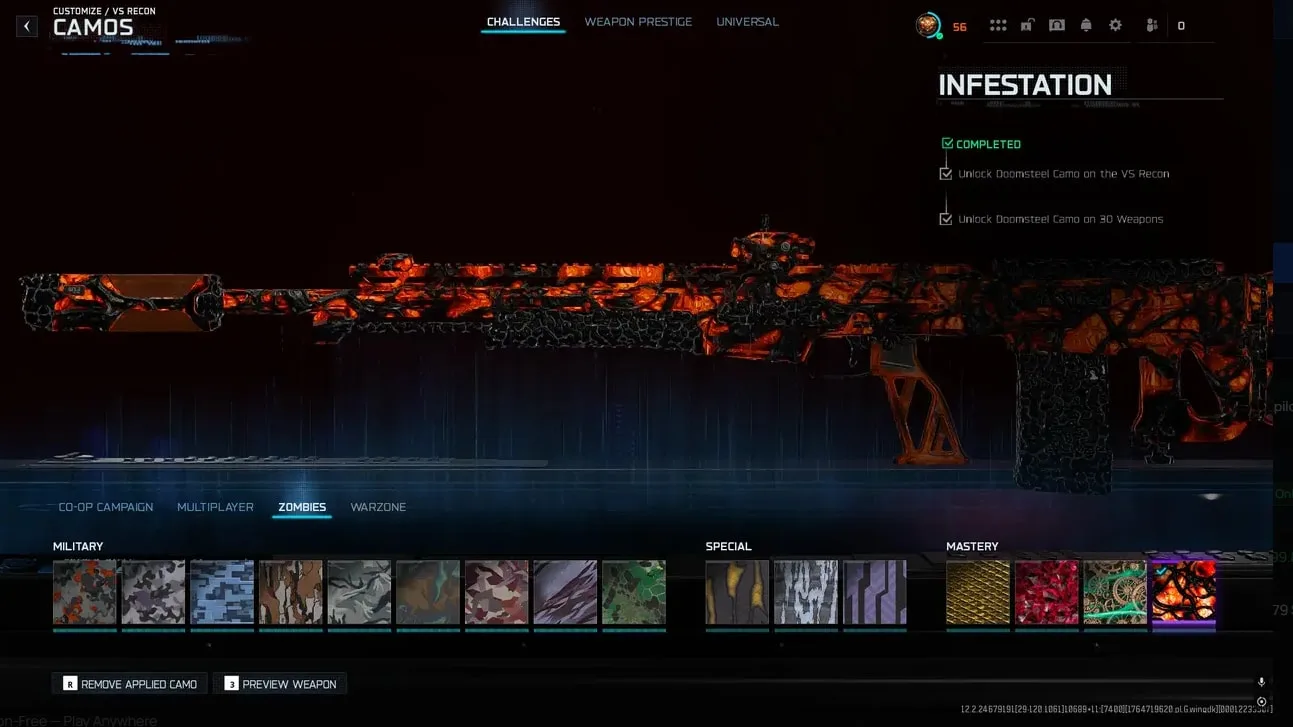This screenshot has height=727, width=1293.
Task: Select the Doomsteel lava mastery camo
Action: click(x=1184, y=592)
